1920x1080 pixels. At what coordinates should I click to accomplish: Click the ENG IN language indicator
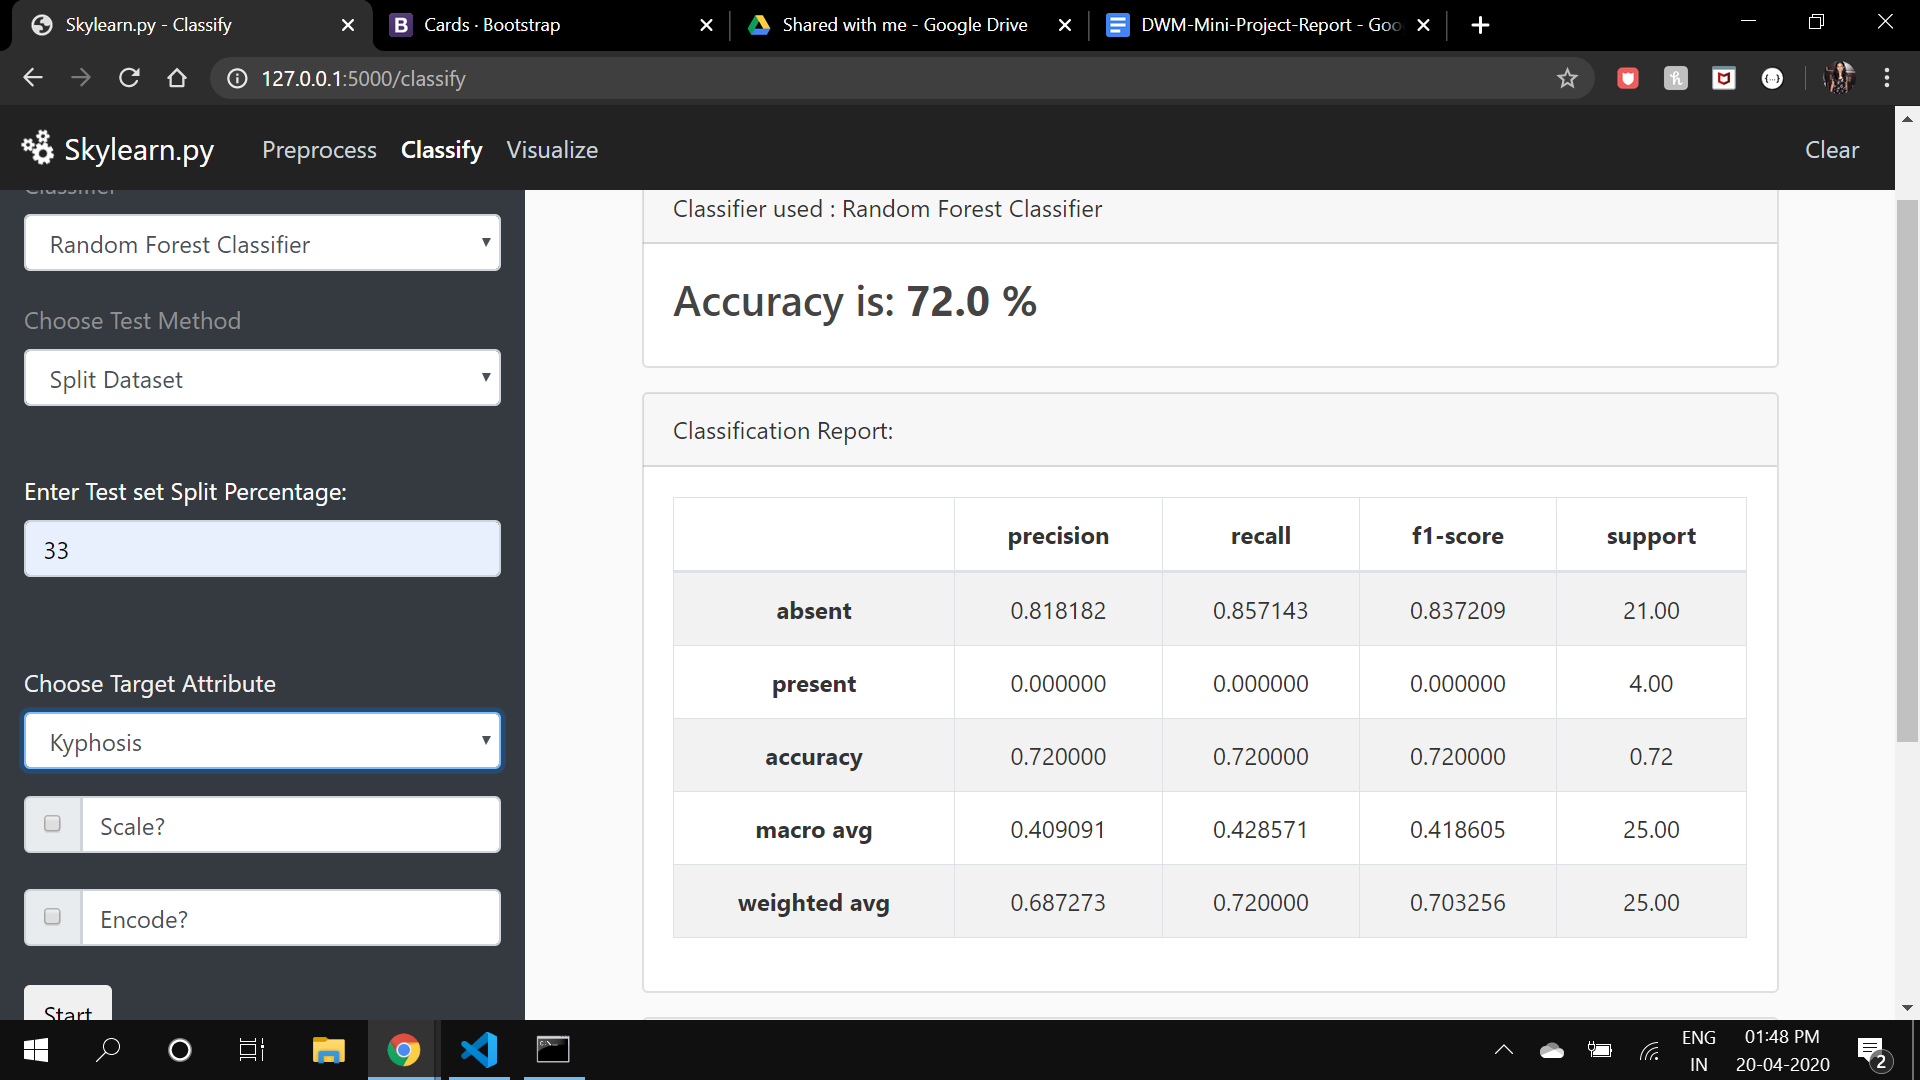pos(1699,1051)
